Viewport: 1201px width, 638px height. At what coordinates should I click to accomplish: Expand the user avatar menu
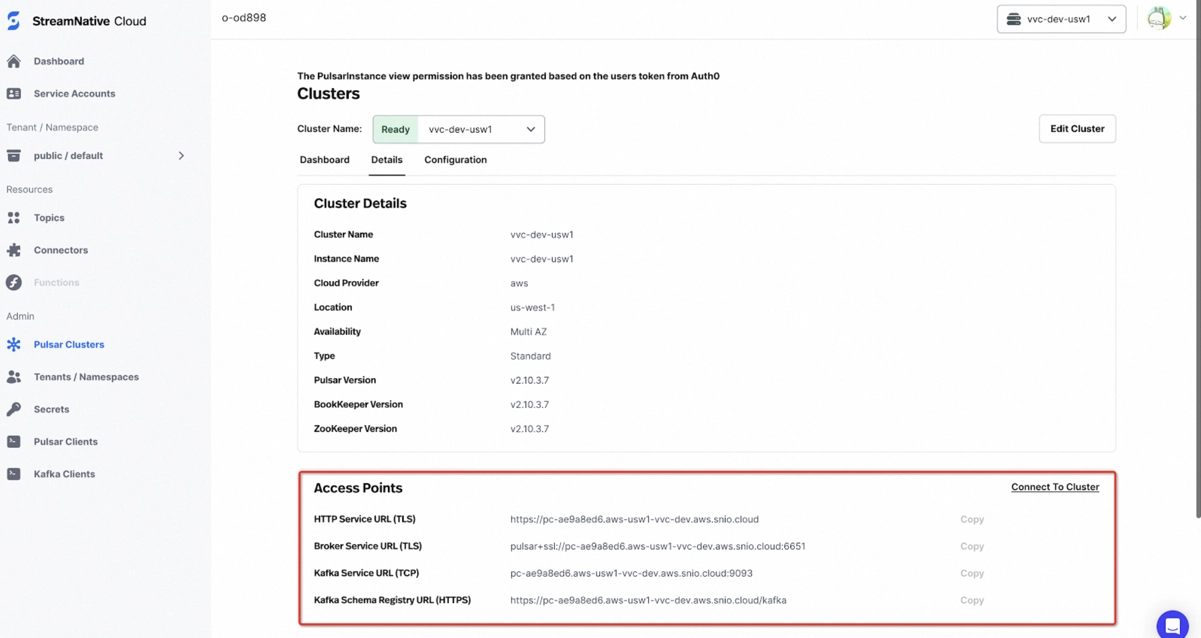[x=1167, y=18]
